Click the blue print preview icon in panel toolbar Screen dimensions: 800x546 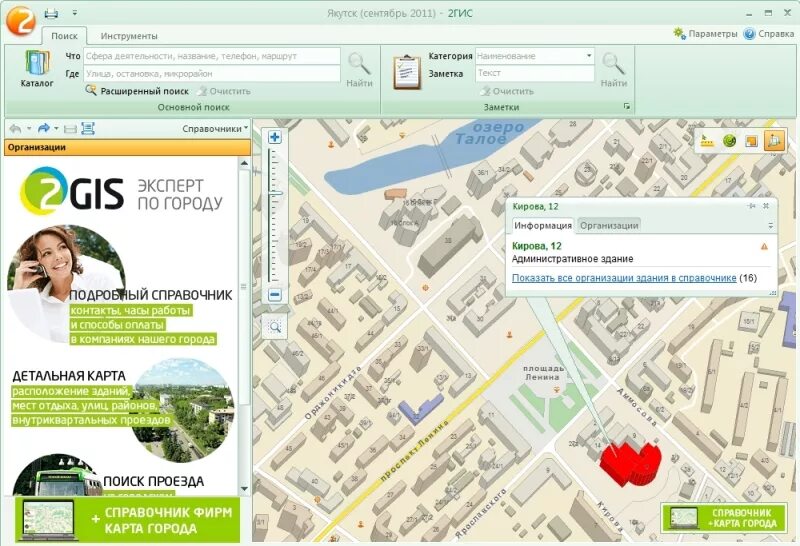tap(88, 129)
